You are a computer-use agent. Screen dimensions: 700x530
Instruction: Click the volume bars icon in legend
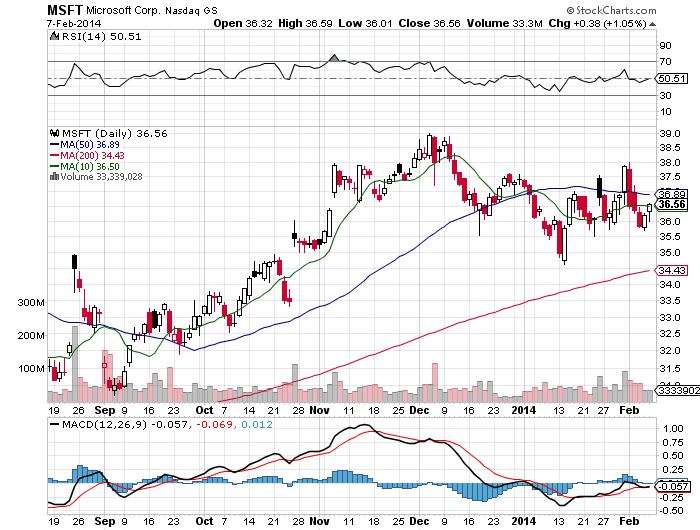54,176
